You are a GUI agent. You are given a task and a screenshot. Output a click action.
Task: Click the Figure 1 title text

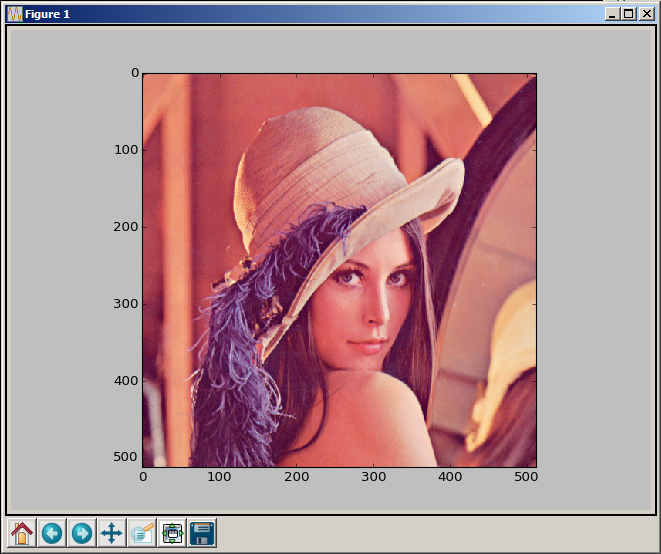pos(47,14)
